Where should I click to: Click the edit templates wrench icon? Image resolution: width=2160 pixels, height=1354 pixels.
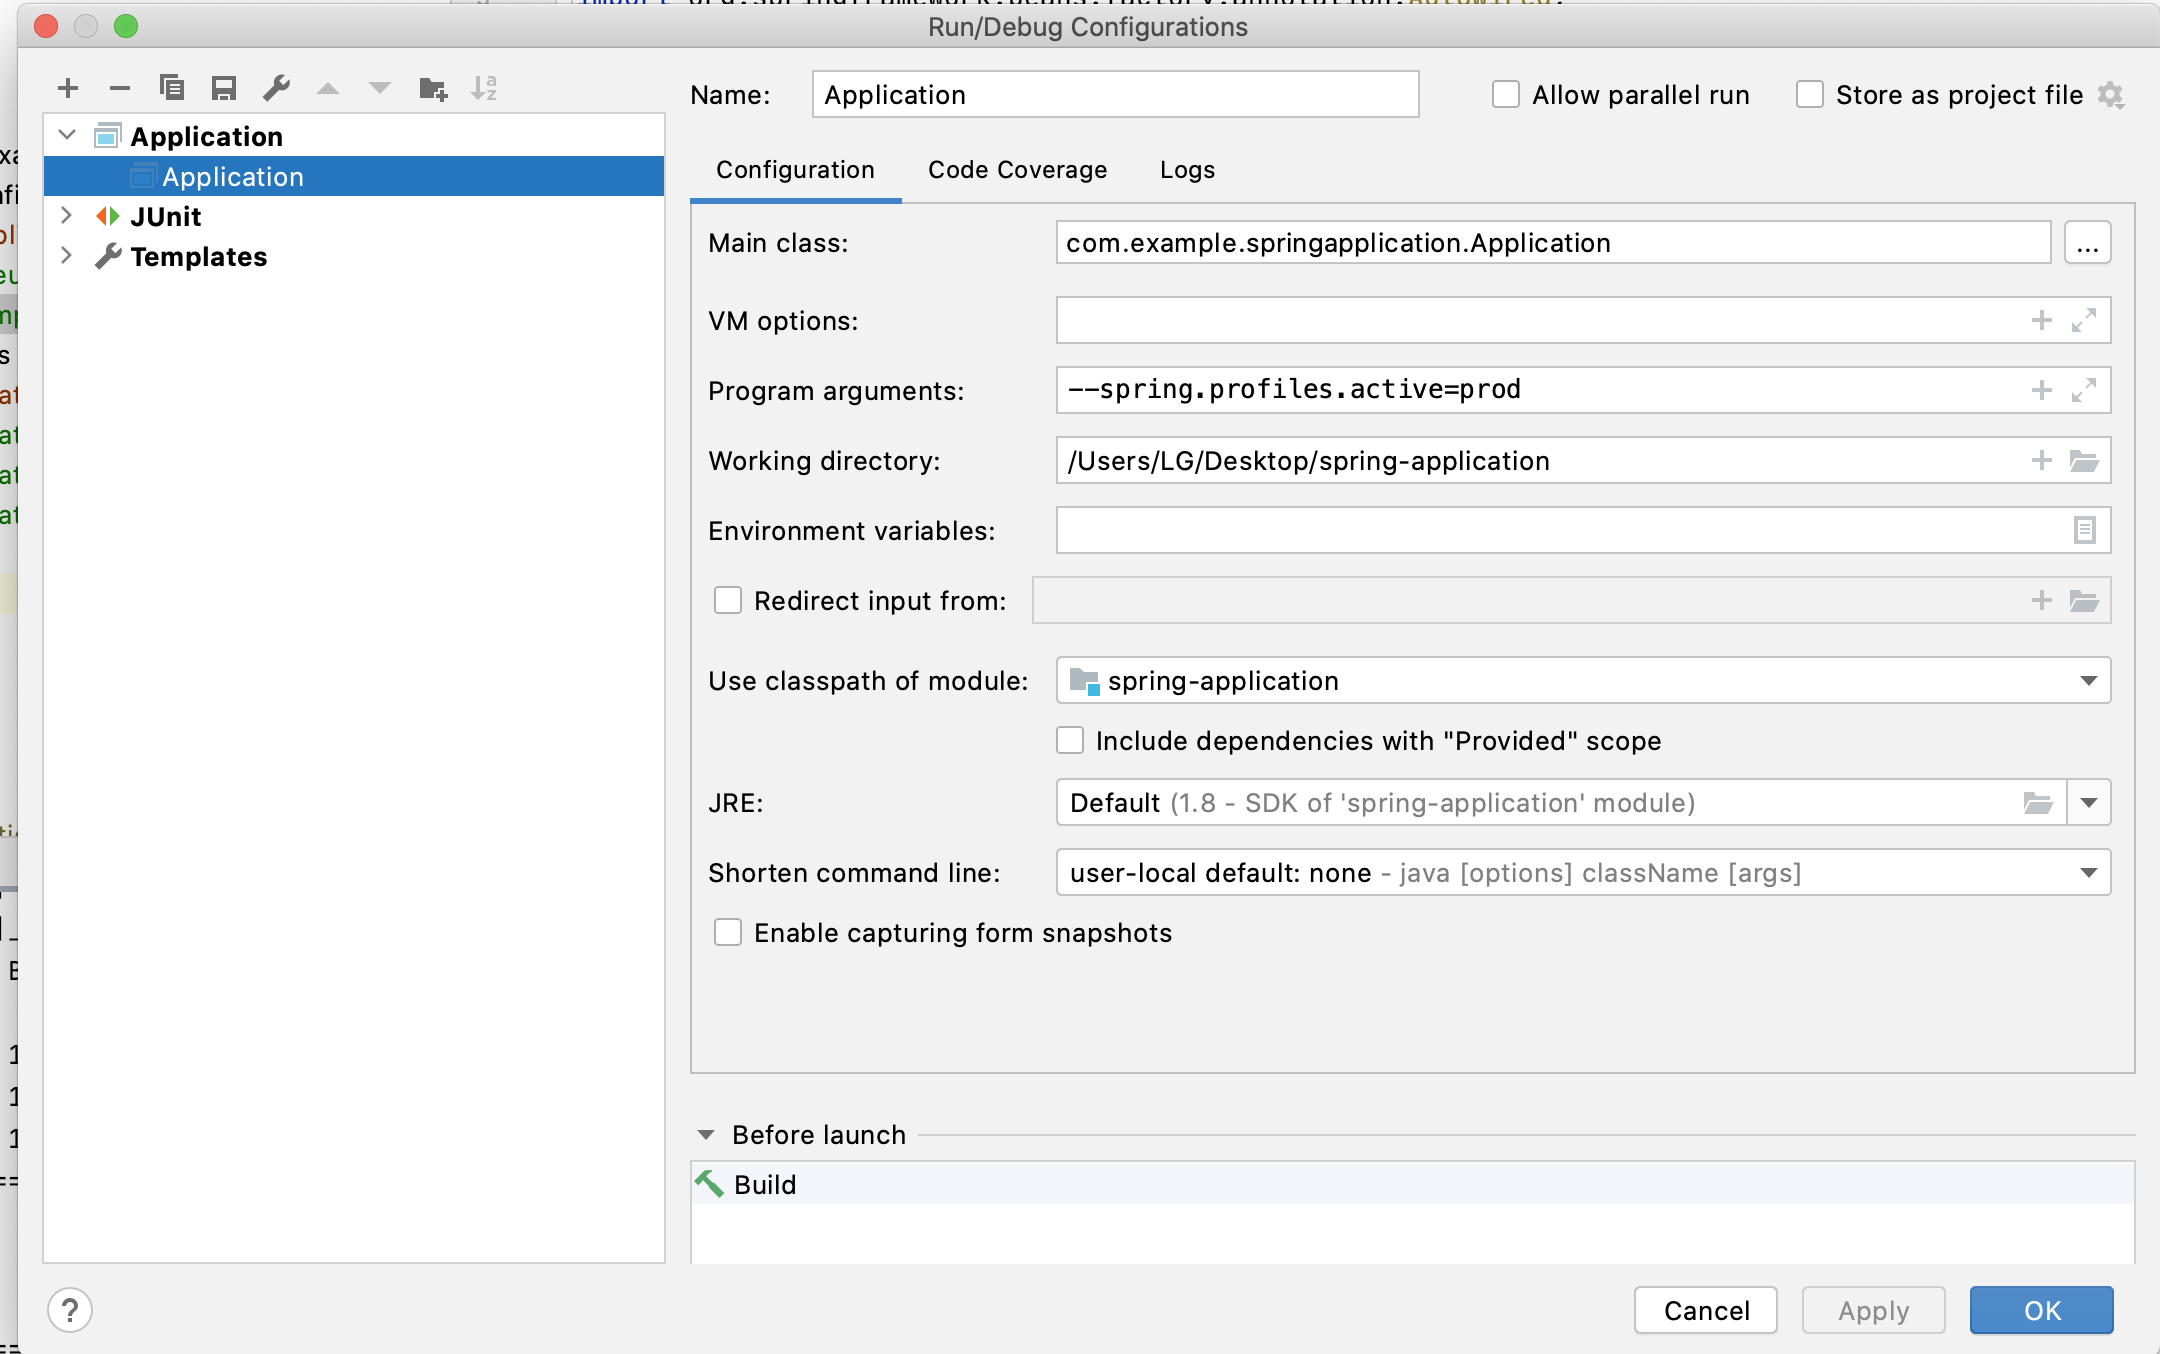pos(276,89)
